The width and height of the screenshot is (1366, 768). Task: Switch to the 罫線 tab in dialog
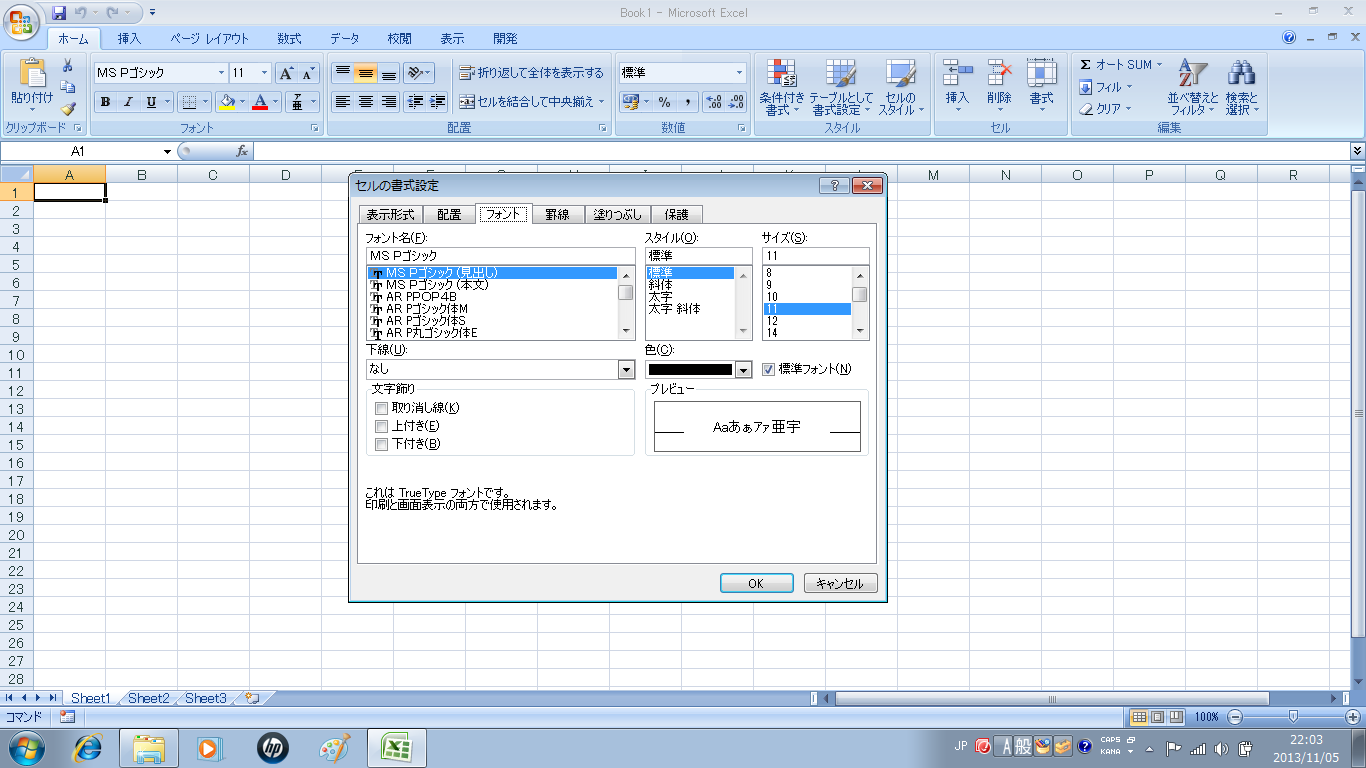557,214
